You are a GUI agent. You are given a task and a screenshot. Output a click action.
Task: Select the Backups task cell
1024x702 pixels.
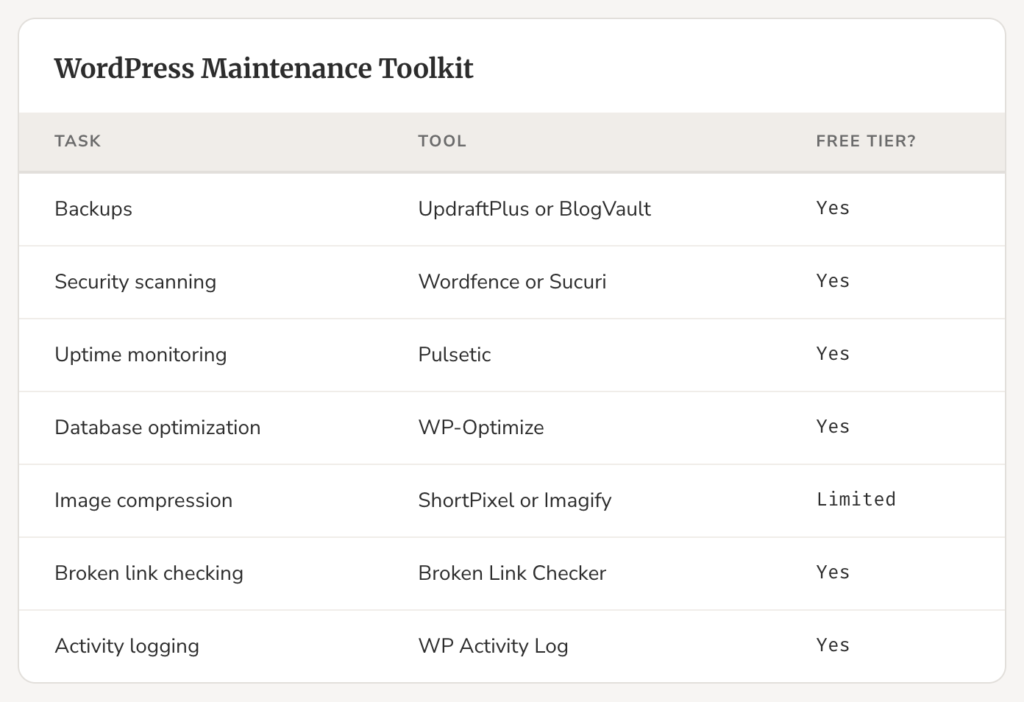[x=93, y=209]
